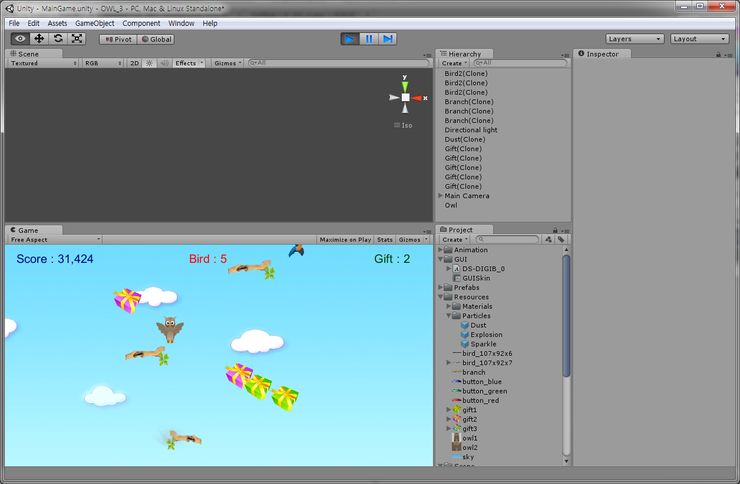740x484 pixels.
Task: Open Game view Gizmos button
Action: click(x=412, y=240)
